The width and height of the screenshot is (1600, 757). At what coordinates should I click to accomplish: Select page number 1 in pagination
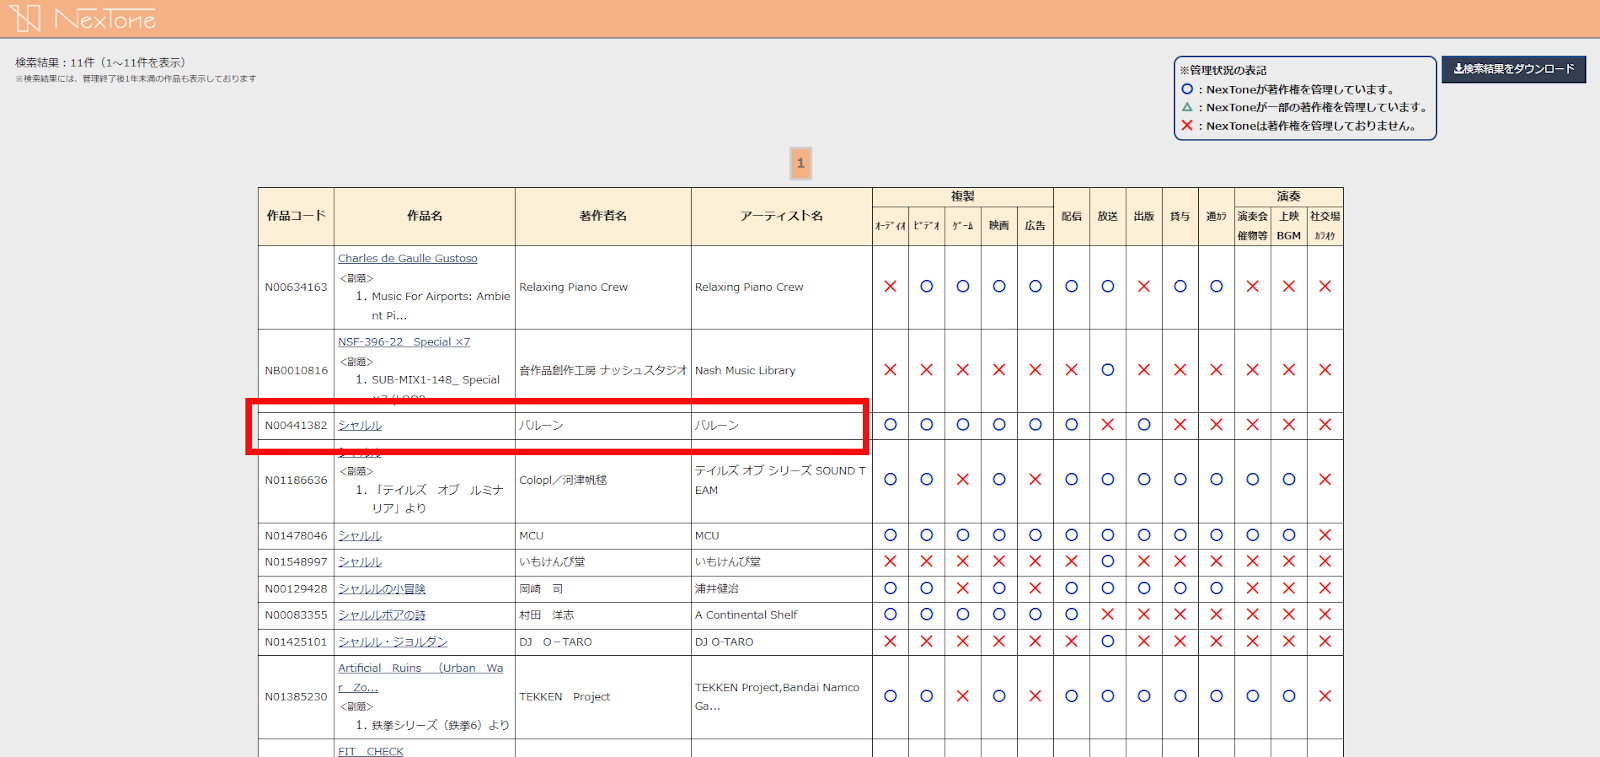[800, 163]
